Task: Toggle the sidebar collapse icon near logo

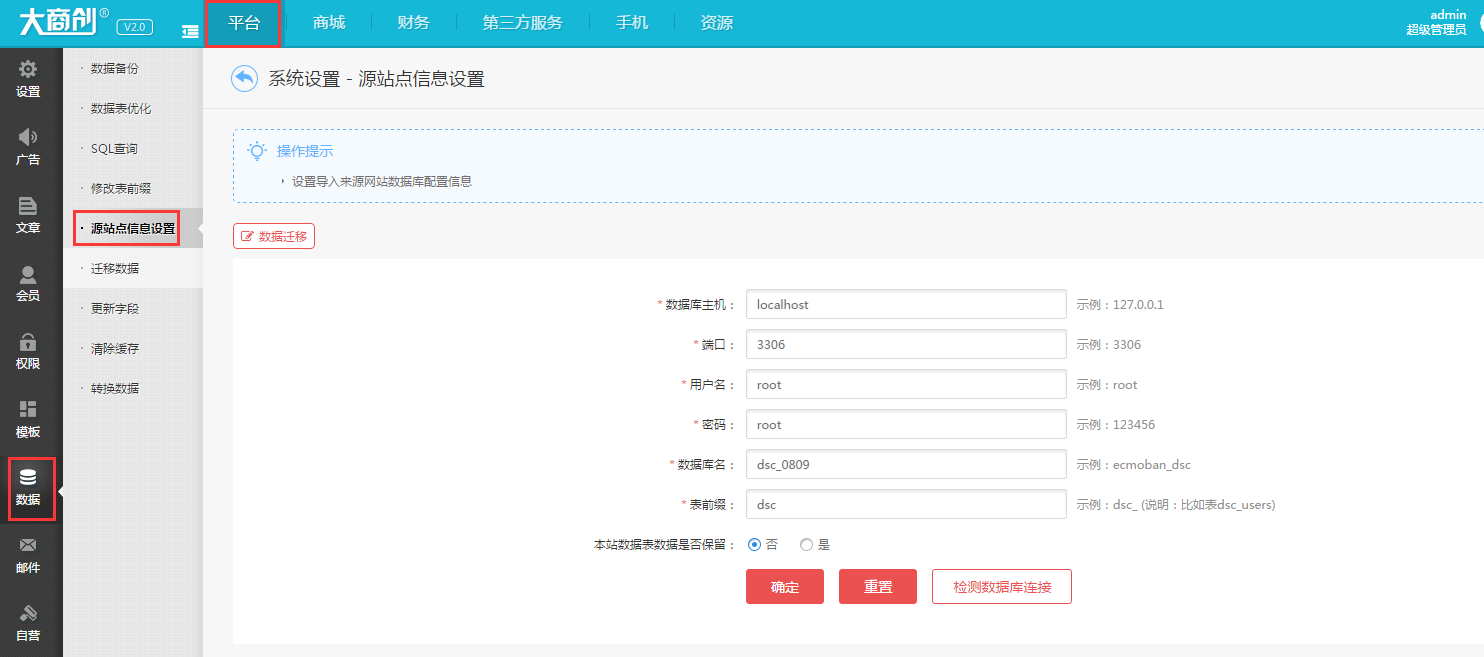Action: [x=190, y=32]
